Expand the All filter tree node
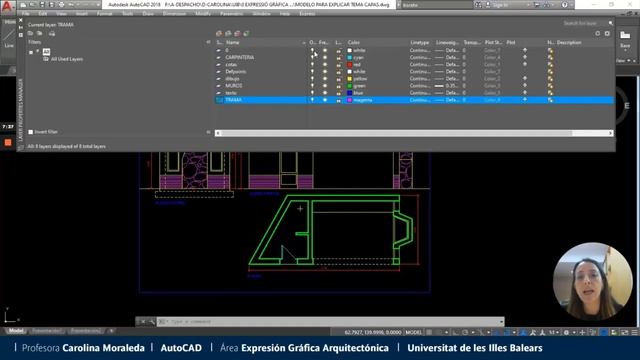Image resolution: width=640 pixels, height=360 pixels. click(x=31, y=52)
